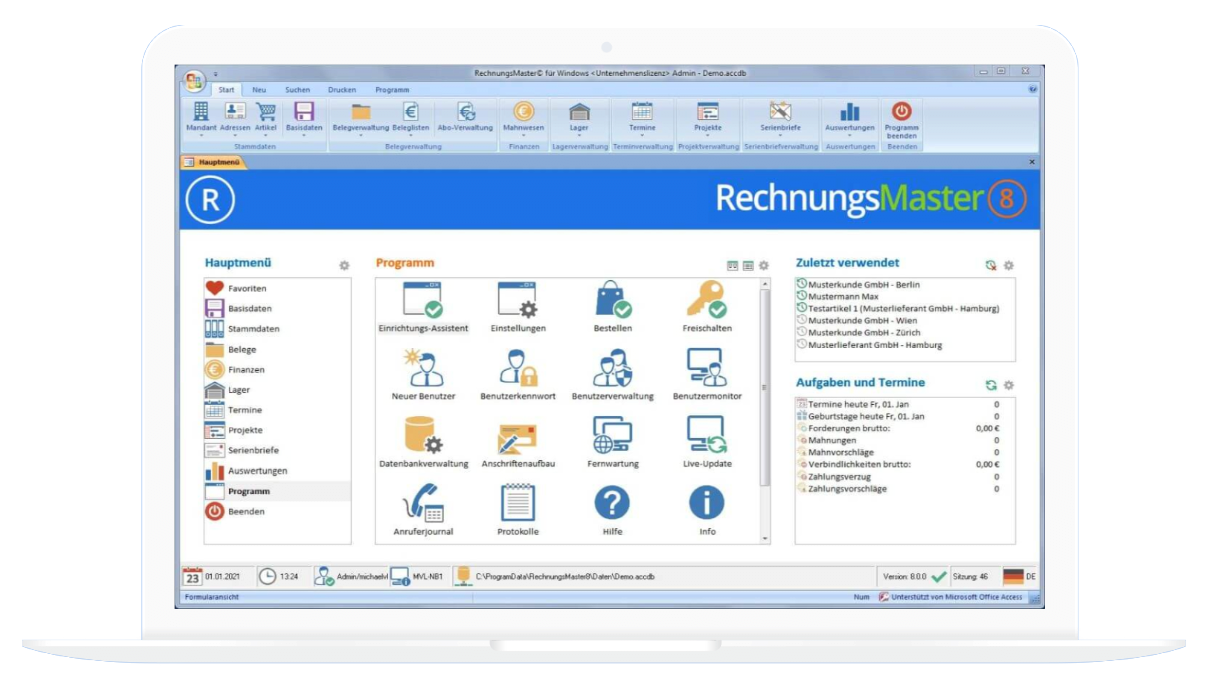Switch to the Suchen ribbon tab
This screenshot has width=1211, height=686.
[x=298, y=89]
